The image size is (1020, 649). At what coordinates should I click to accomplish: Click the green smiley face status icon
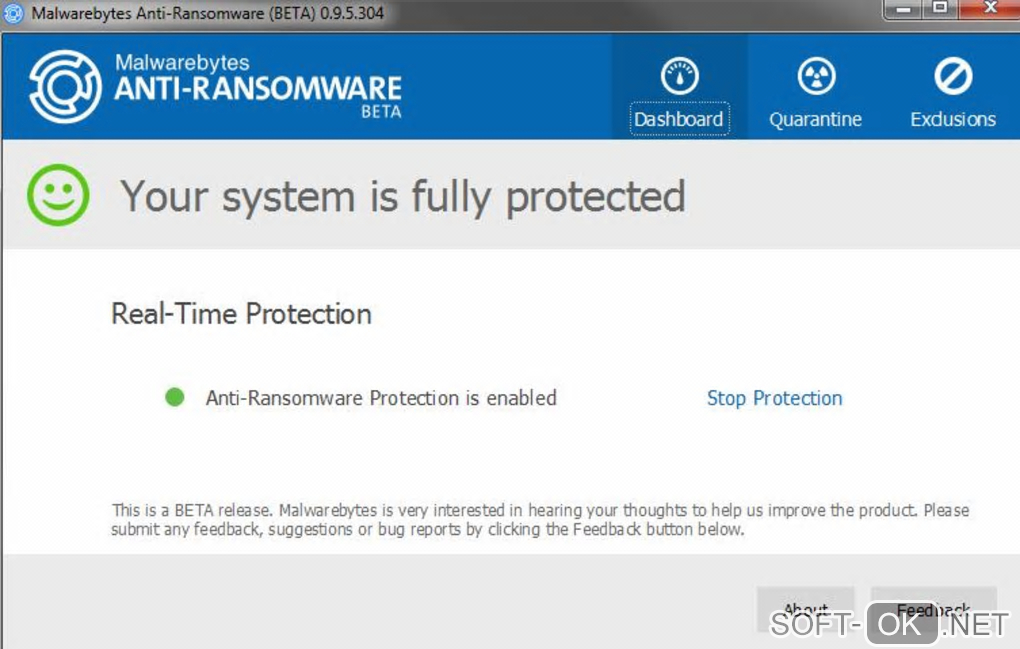tap(58, 195)
